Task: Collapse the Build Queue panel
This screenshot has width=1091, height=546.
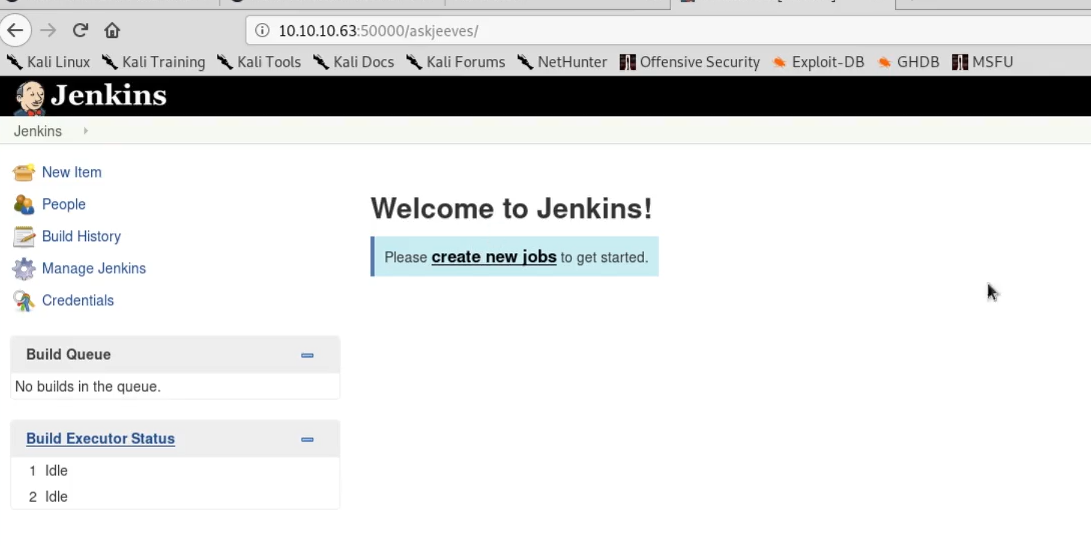Action: tap(307, 355)
